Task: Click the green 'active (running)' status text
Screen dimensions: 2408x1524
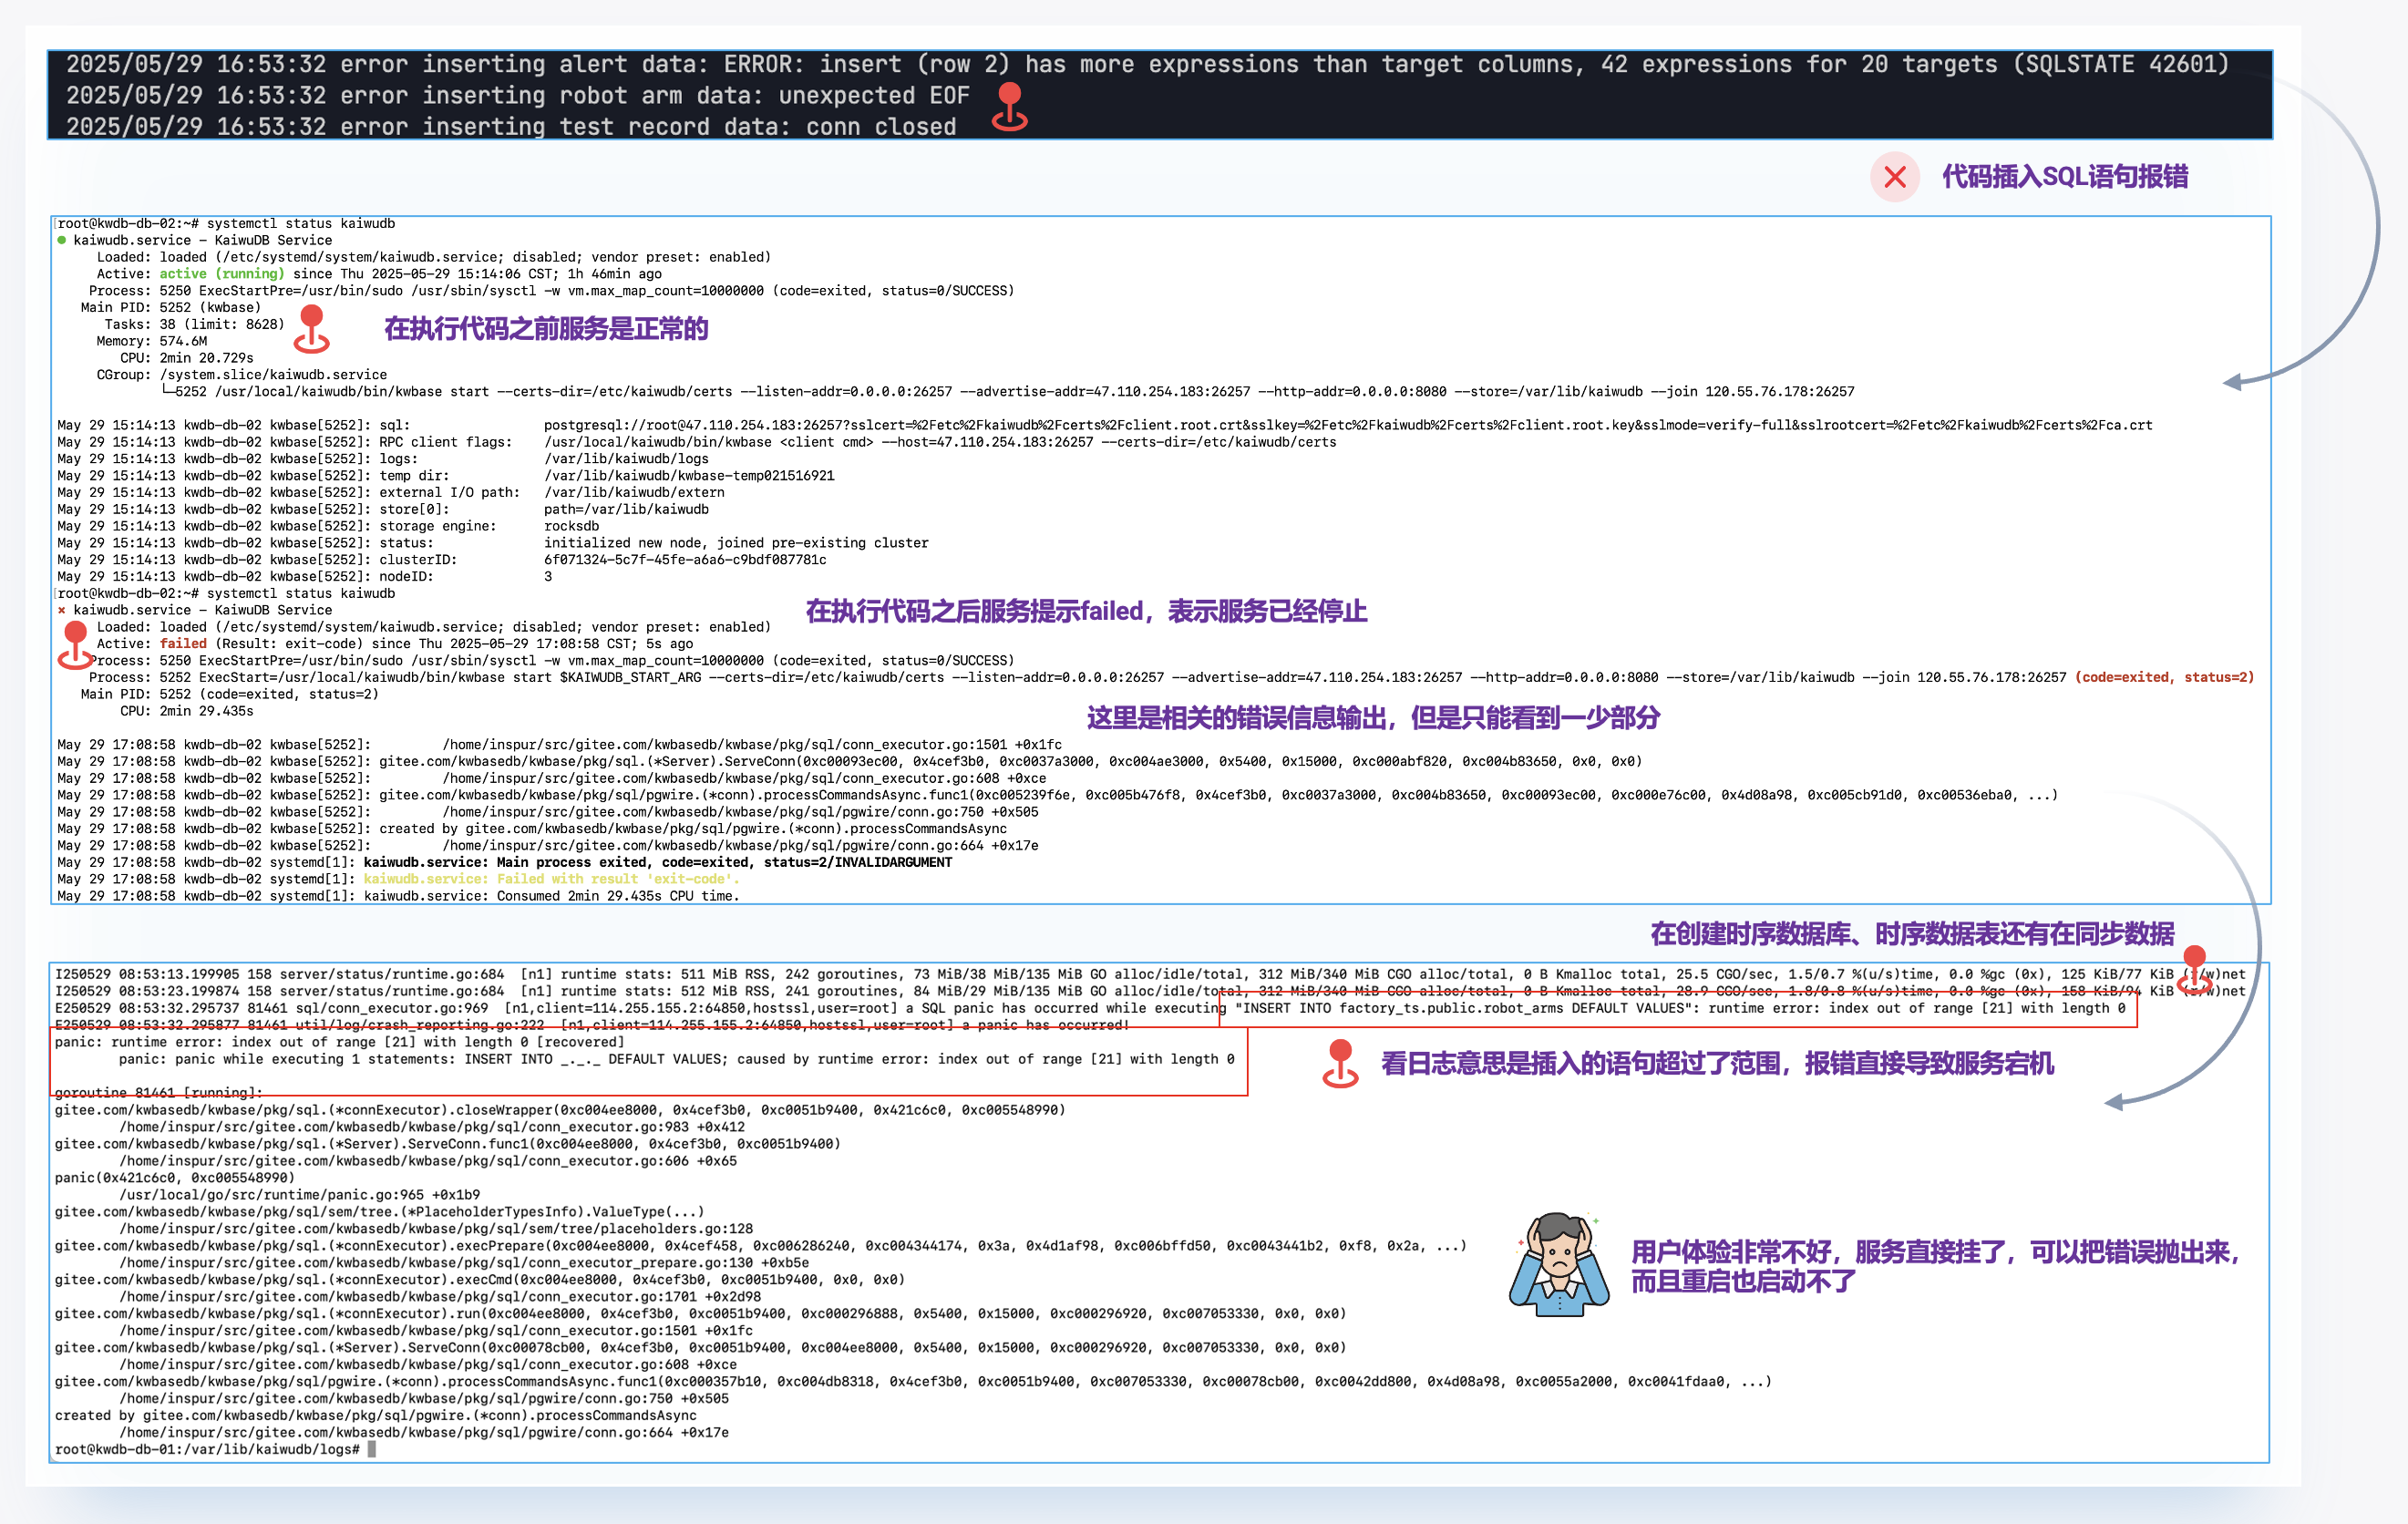Action: coord(221,274)
